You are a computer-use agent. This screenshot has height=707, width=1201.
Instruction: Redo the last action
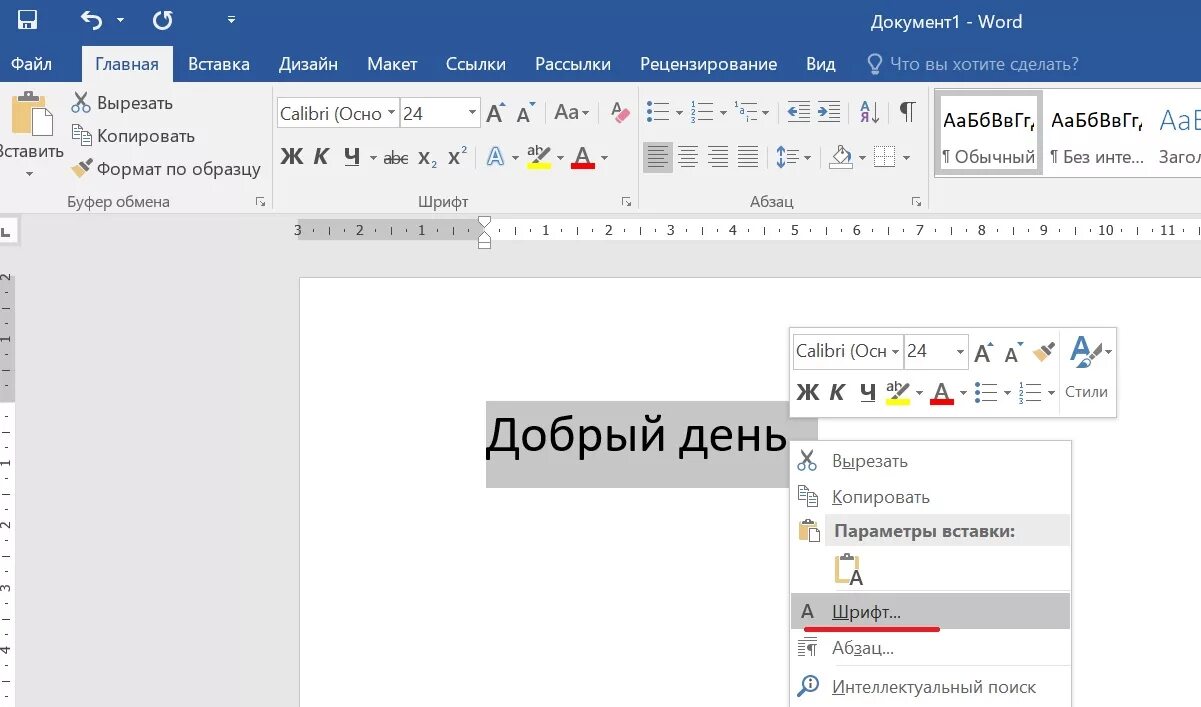(163, 20)
